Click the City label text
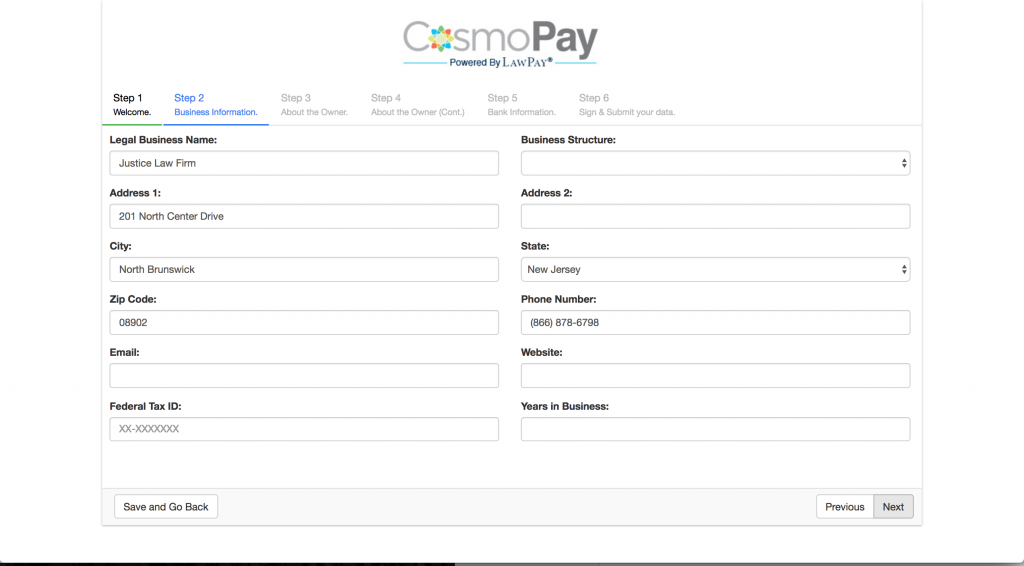The width and height of the screenshot is (1024, 566). [x=121, y=246]
